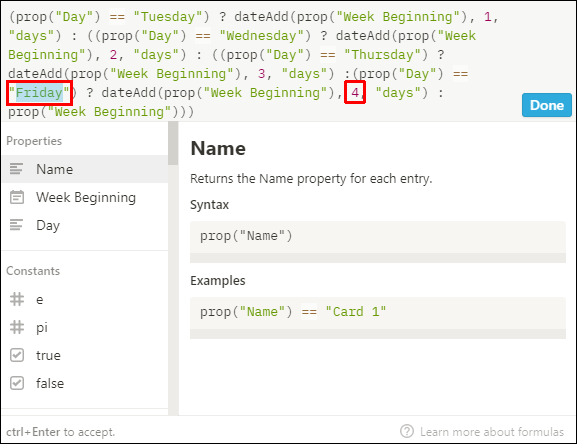Click the number 4 in formula
577x444 pixels.
pos(355,92)
